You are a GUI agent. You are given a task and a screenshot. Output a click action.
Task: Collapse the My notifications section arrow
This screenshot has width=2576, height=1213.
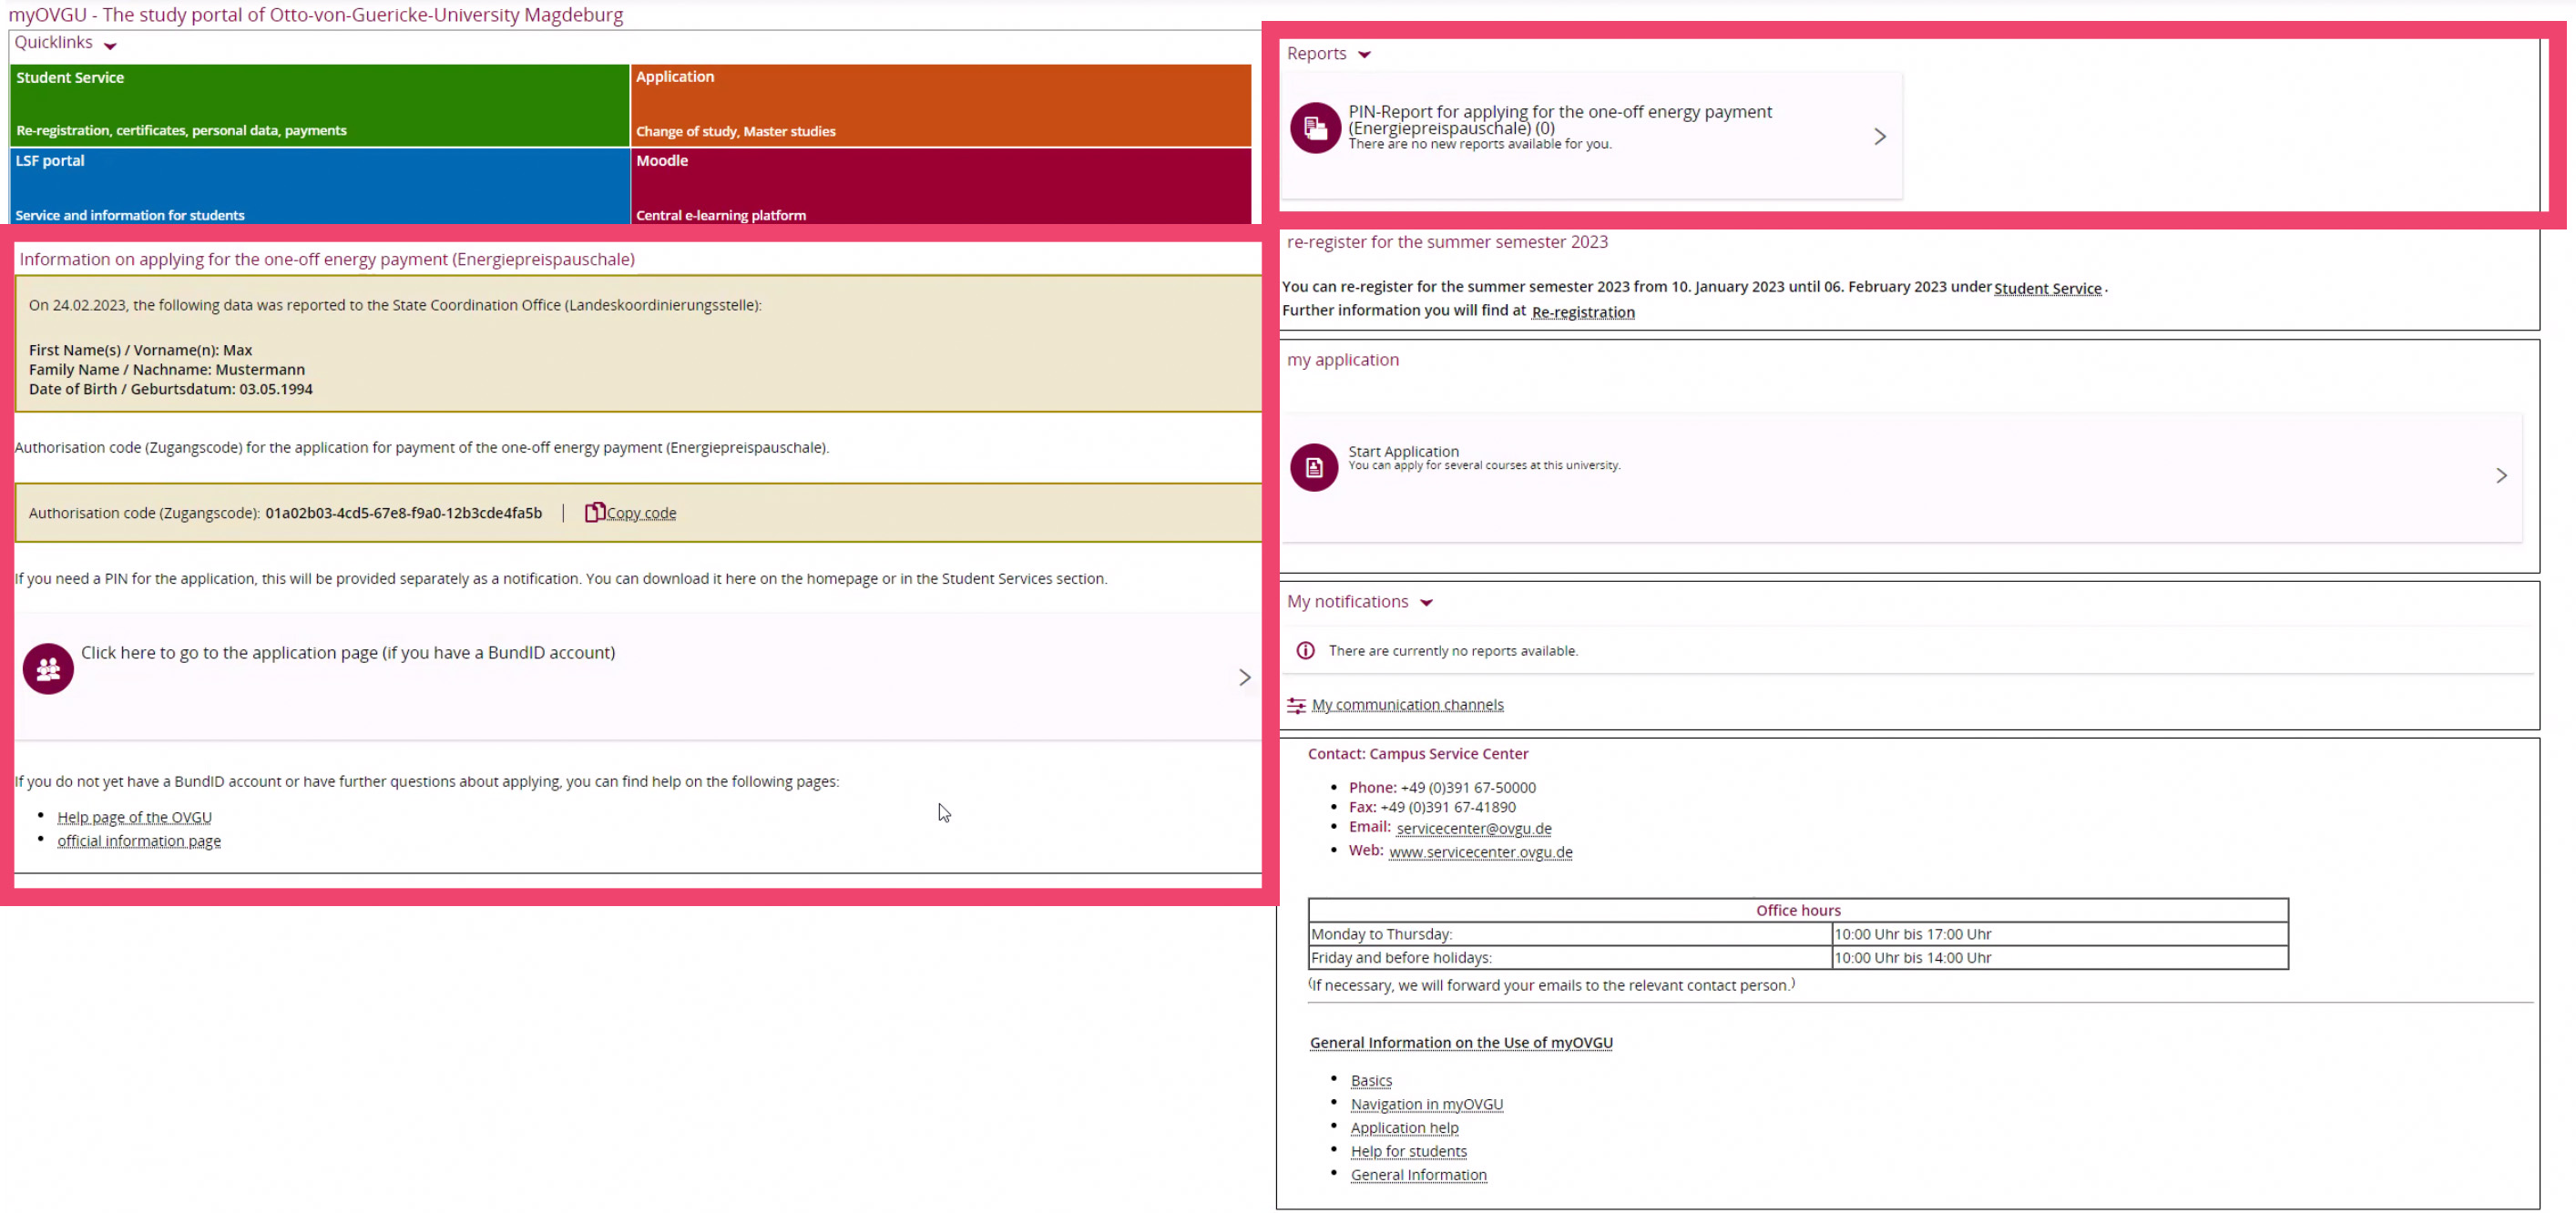[x=1426, y=603]
